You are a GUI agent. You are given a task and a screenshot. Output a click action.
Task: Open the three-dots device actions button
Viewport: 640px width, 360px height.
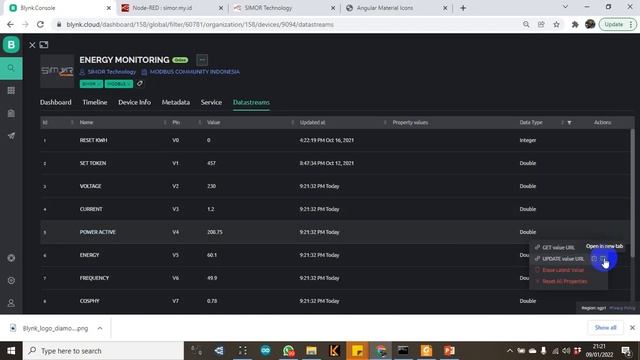click(202, 60)
